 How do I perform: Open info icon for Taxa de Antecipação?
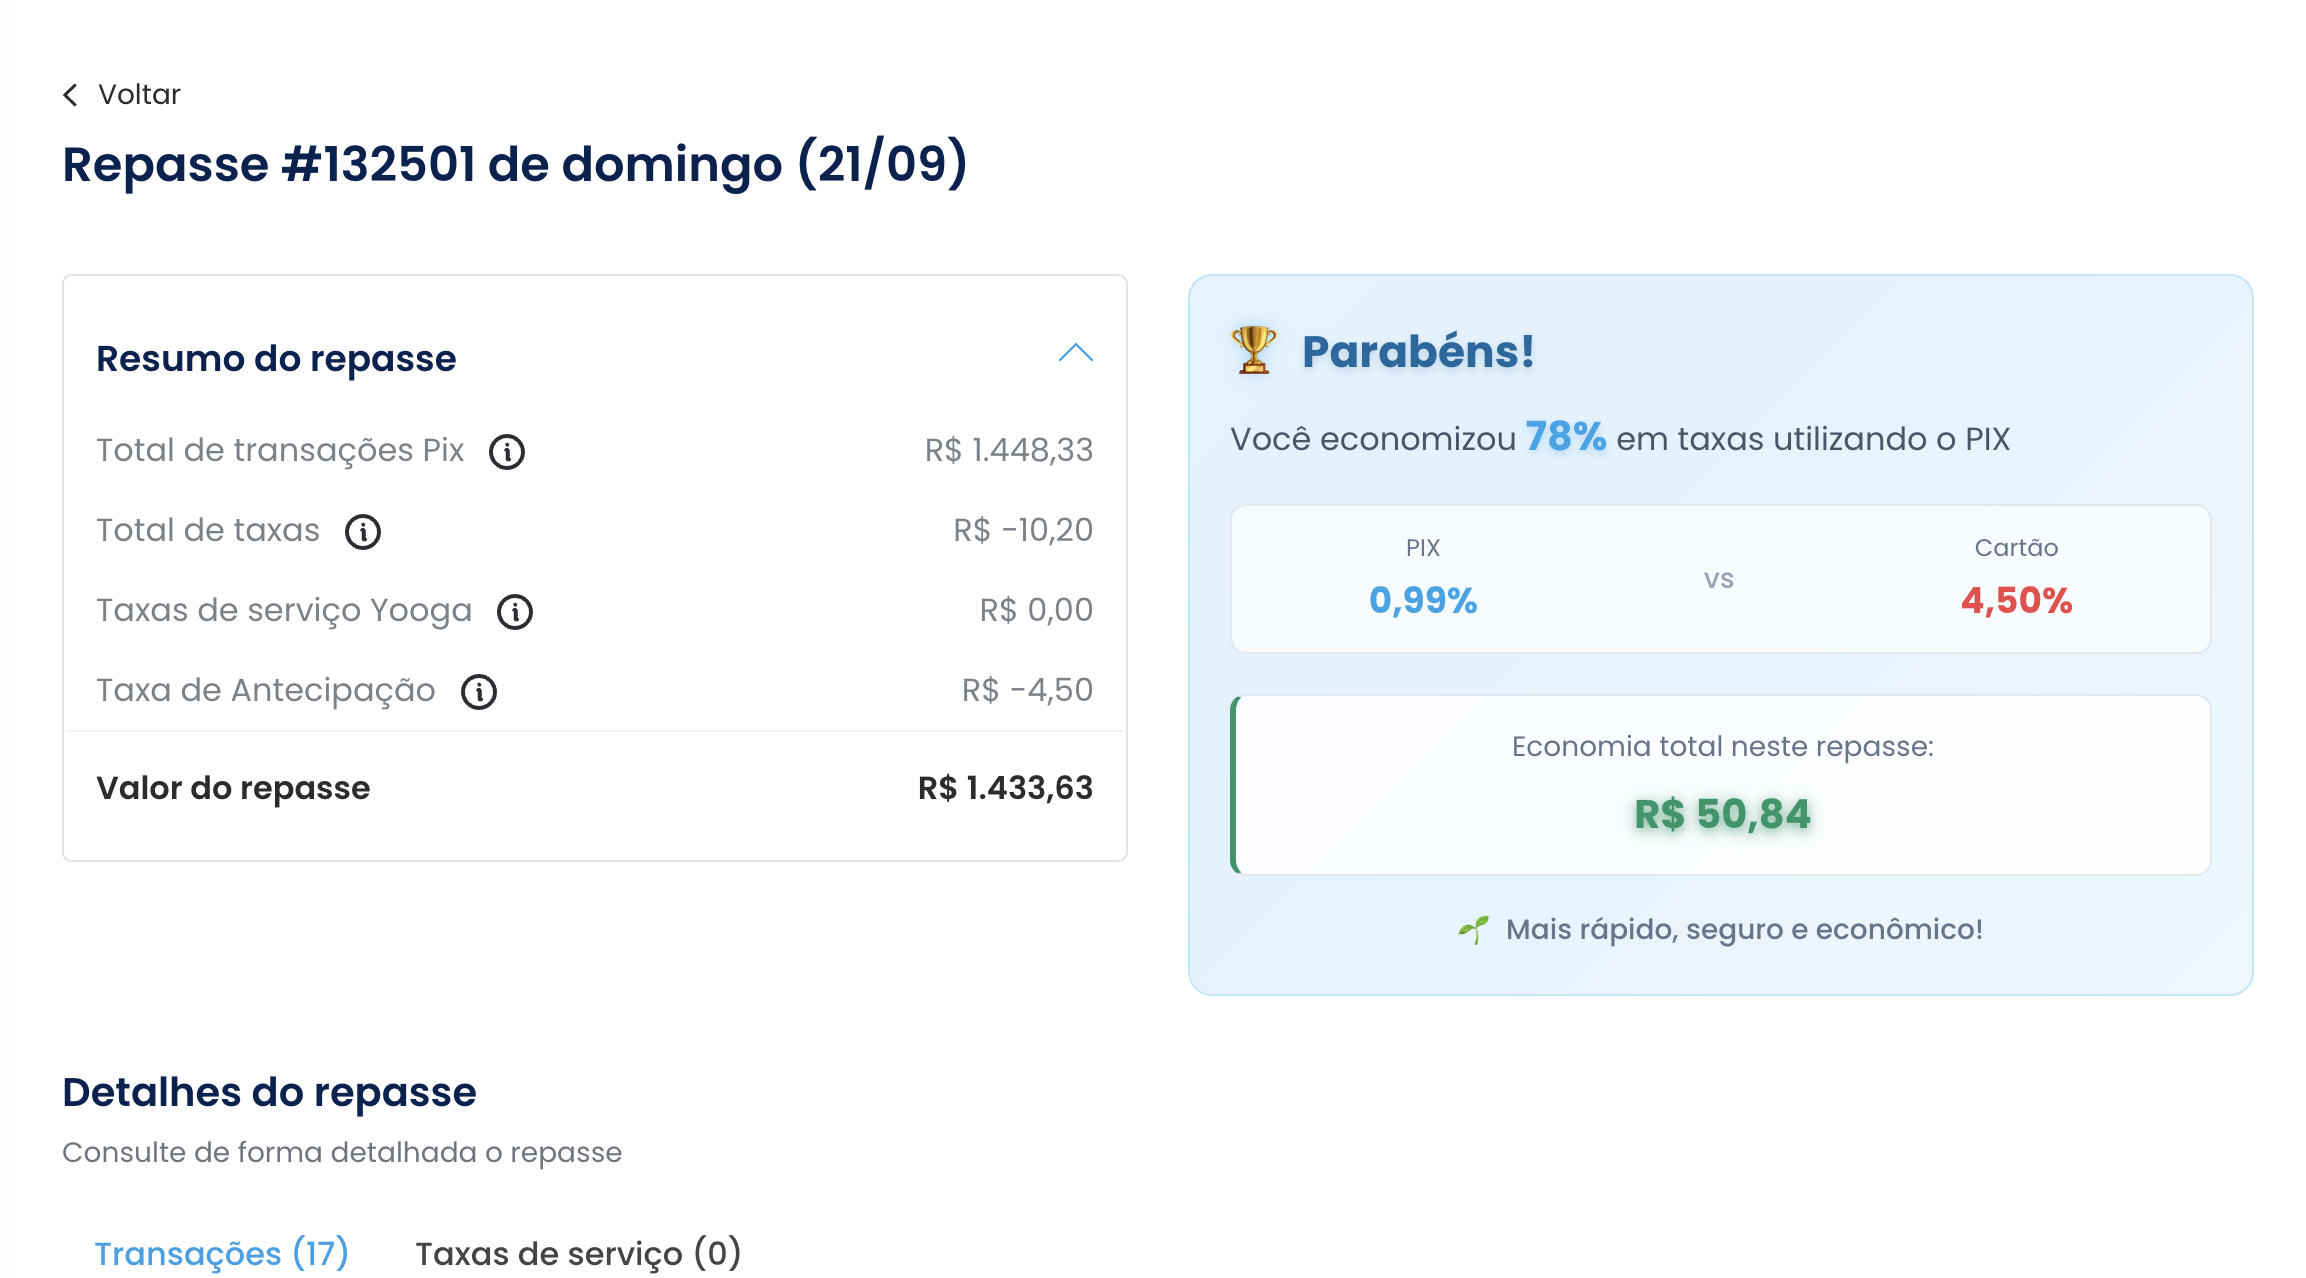479,692
